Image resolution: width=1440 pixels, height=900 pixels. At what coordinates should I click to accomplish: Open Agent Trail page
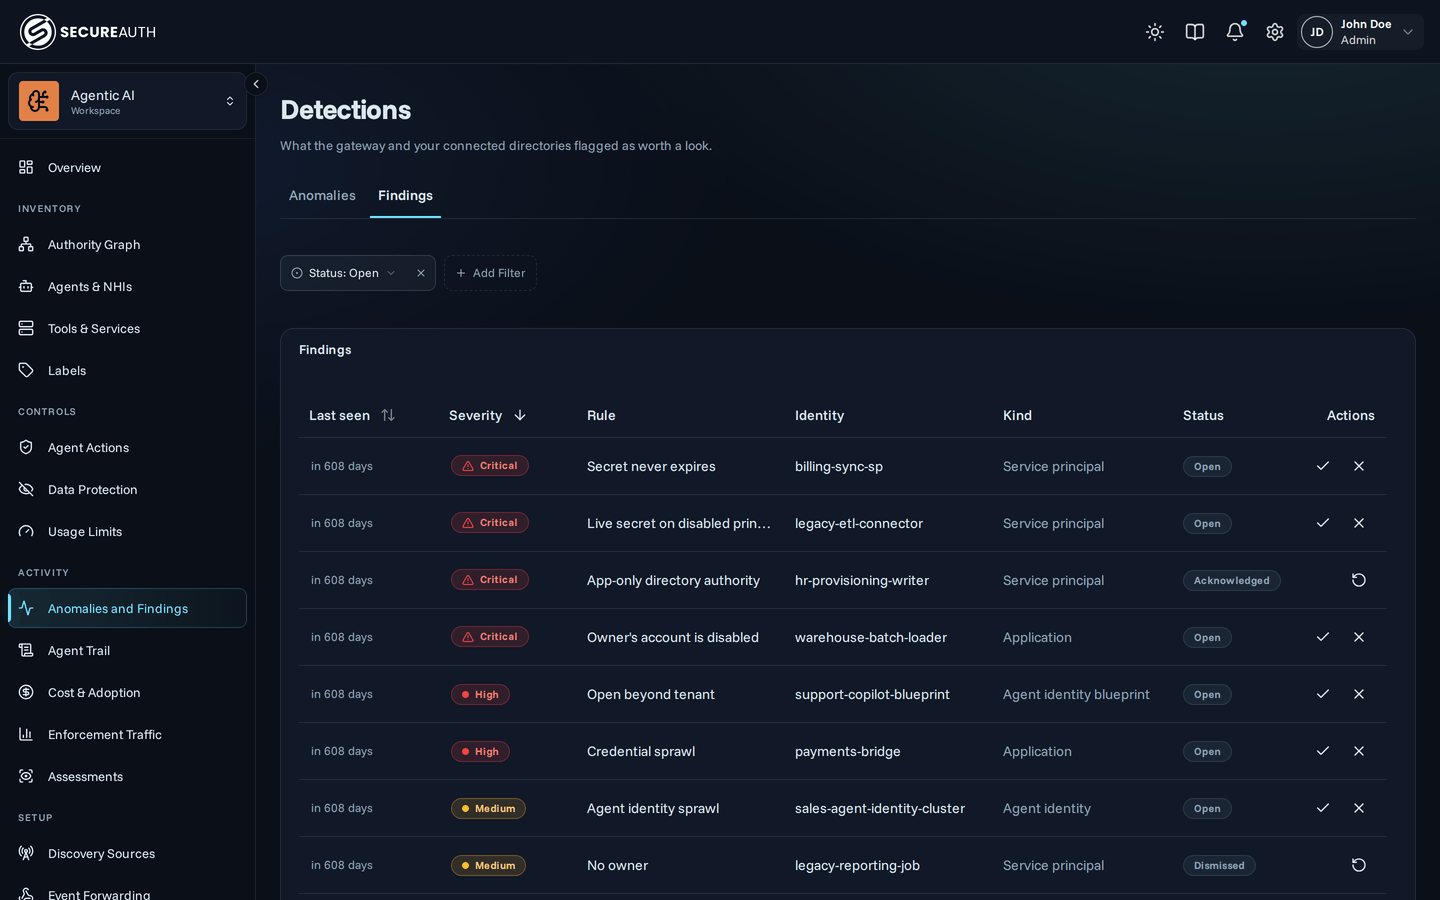click(x=128, y=650)
